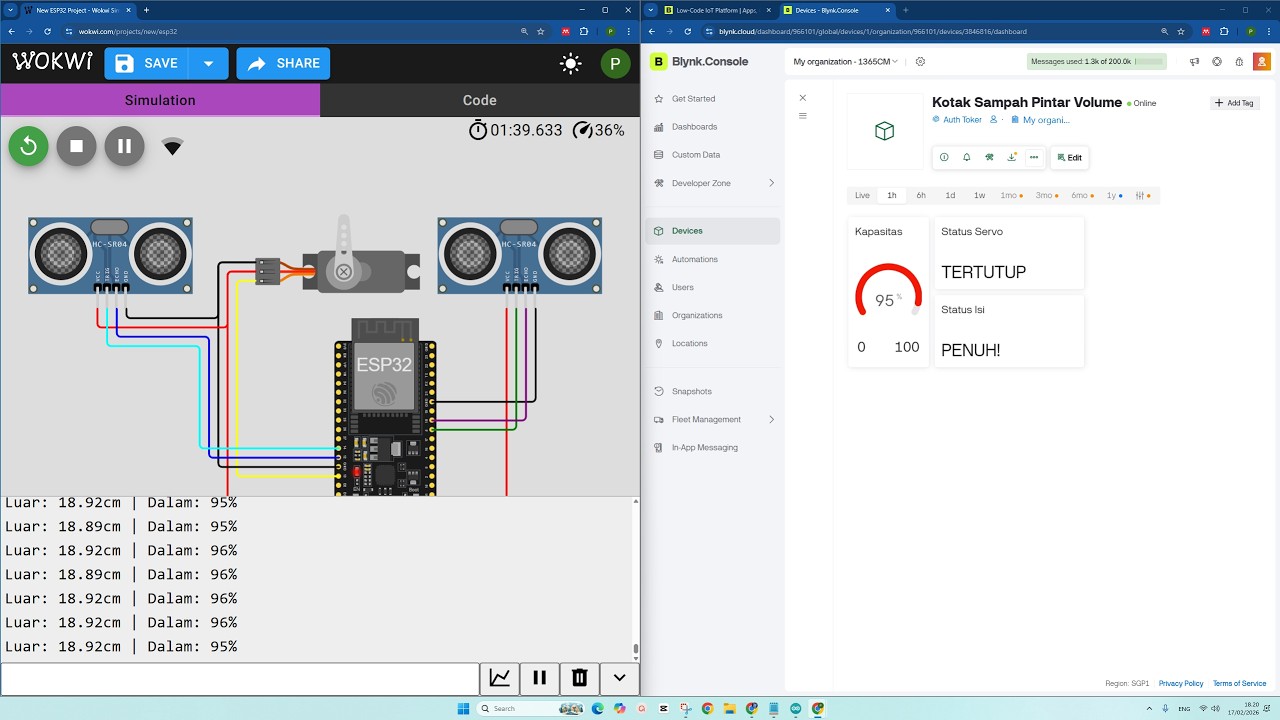This screenshot has height=720, width=1280.
Task: Open the serial plotter chart icon
Action: [500, 678]
